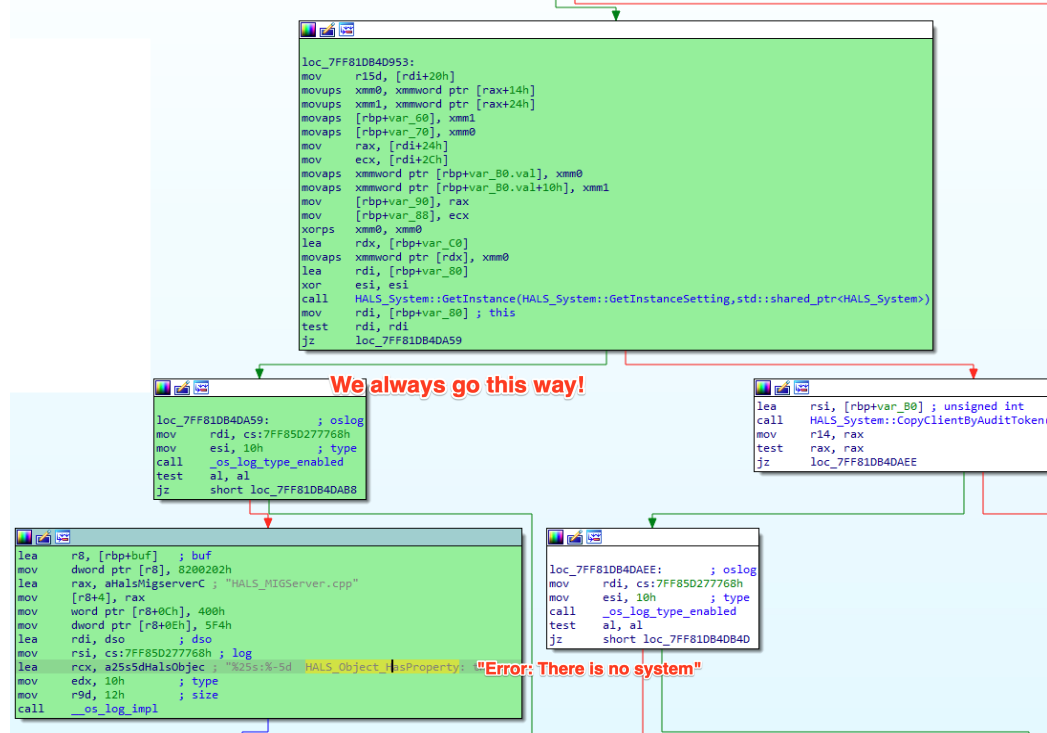Viewport: 1047px width, 733px height.
Task: Click edit icon on loc_7FF81DB4DAEE node
Action: [575, 538]
